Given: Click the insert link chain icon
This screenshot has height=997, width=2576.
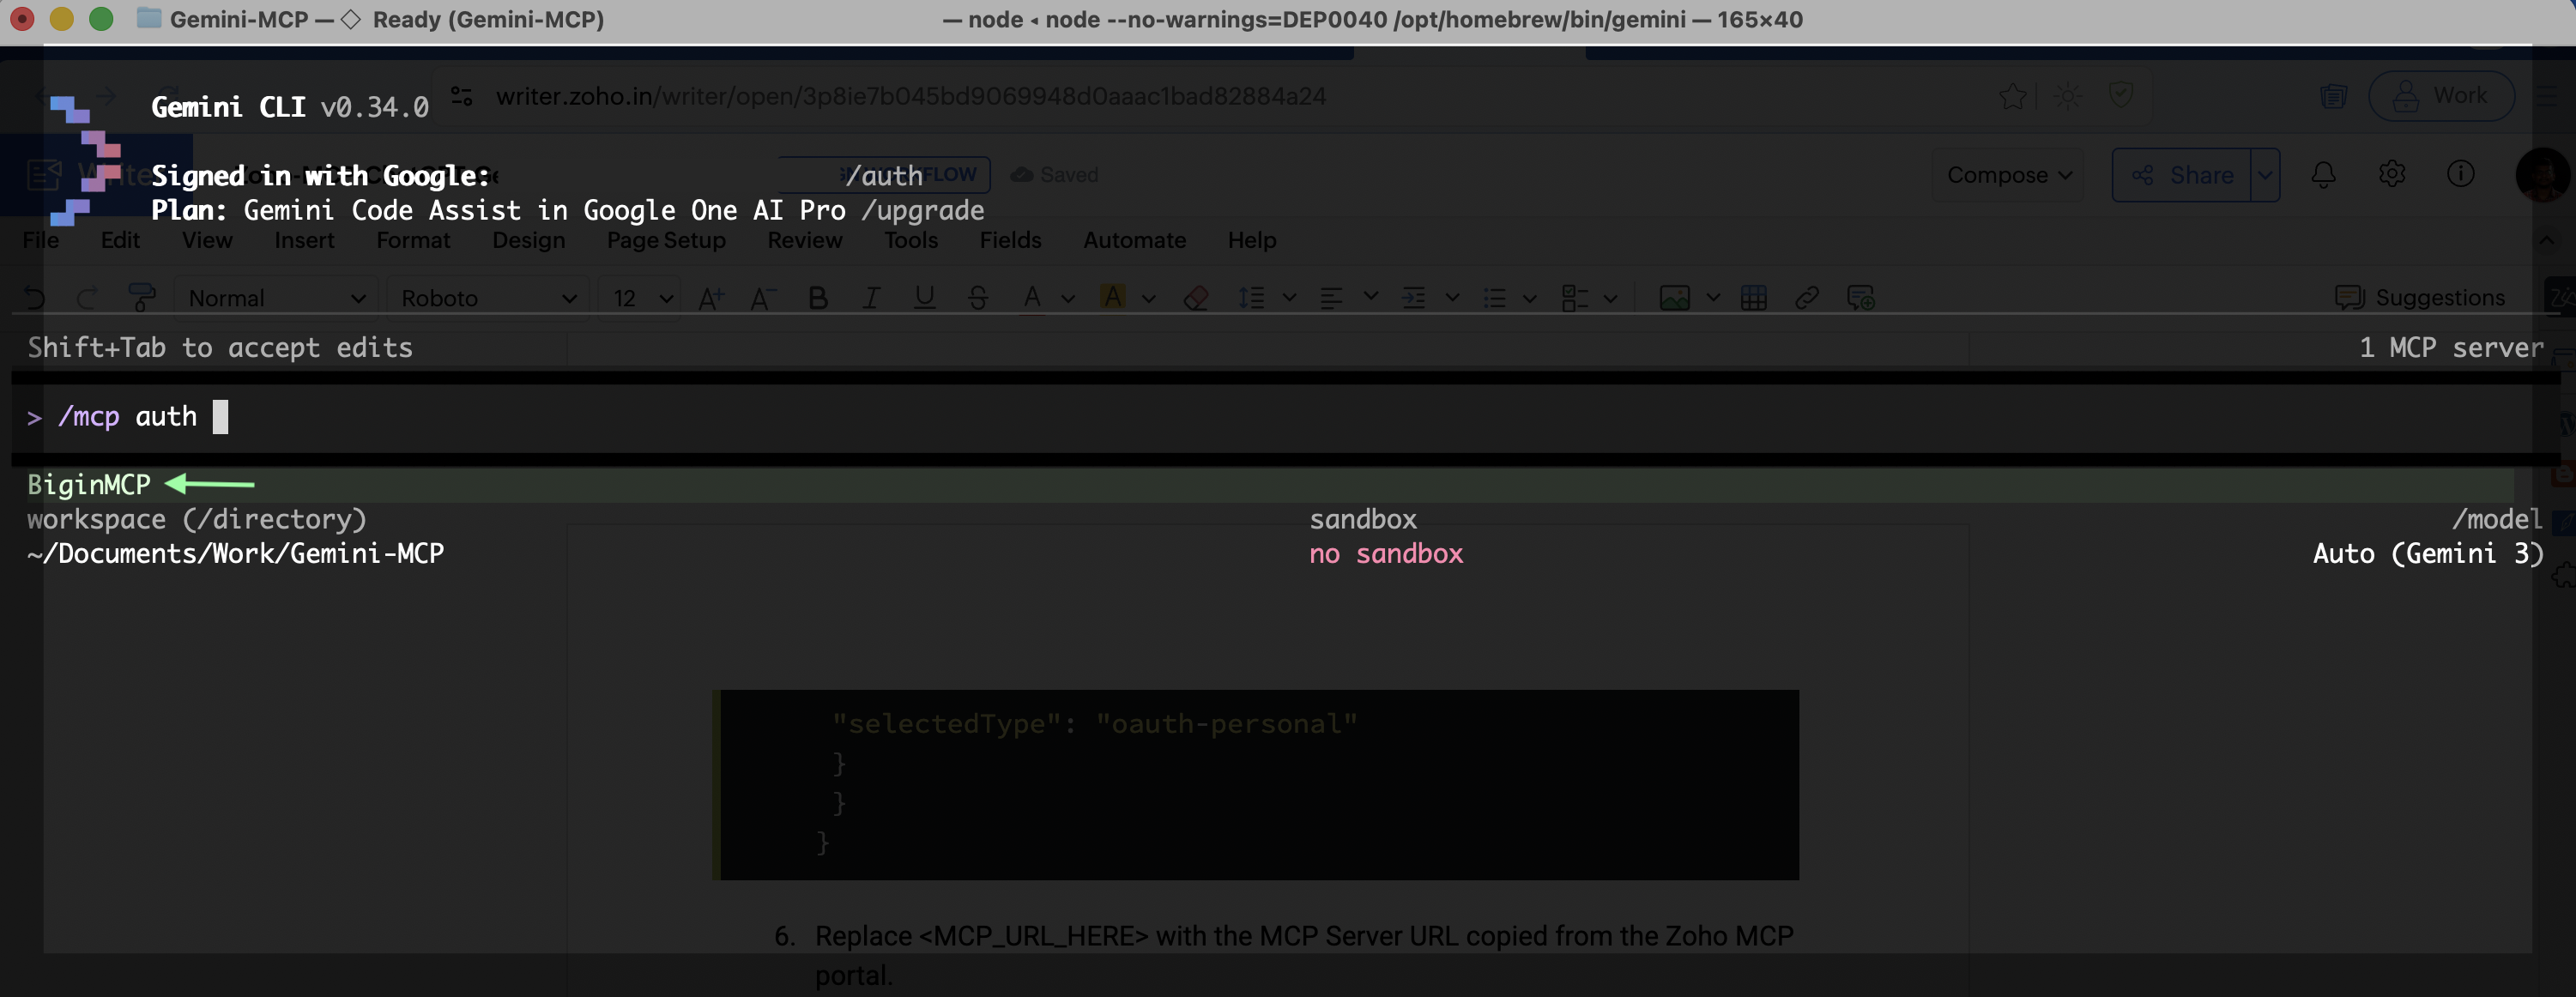Looking at the screenshot, I should 1806,297.
